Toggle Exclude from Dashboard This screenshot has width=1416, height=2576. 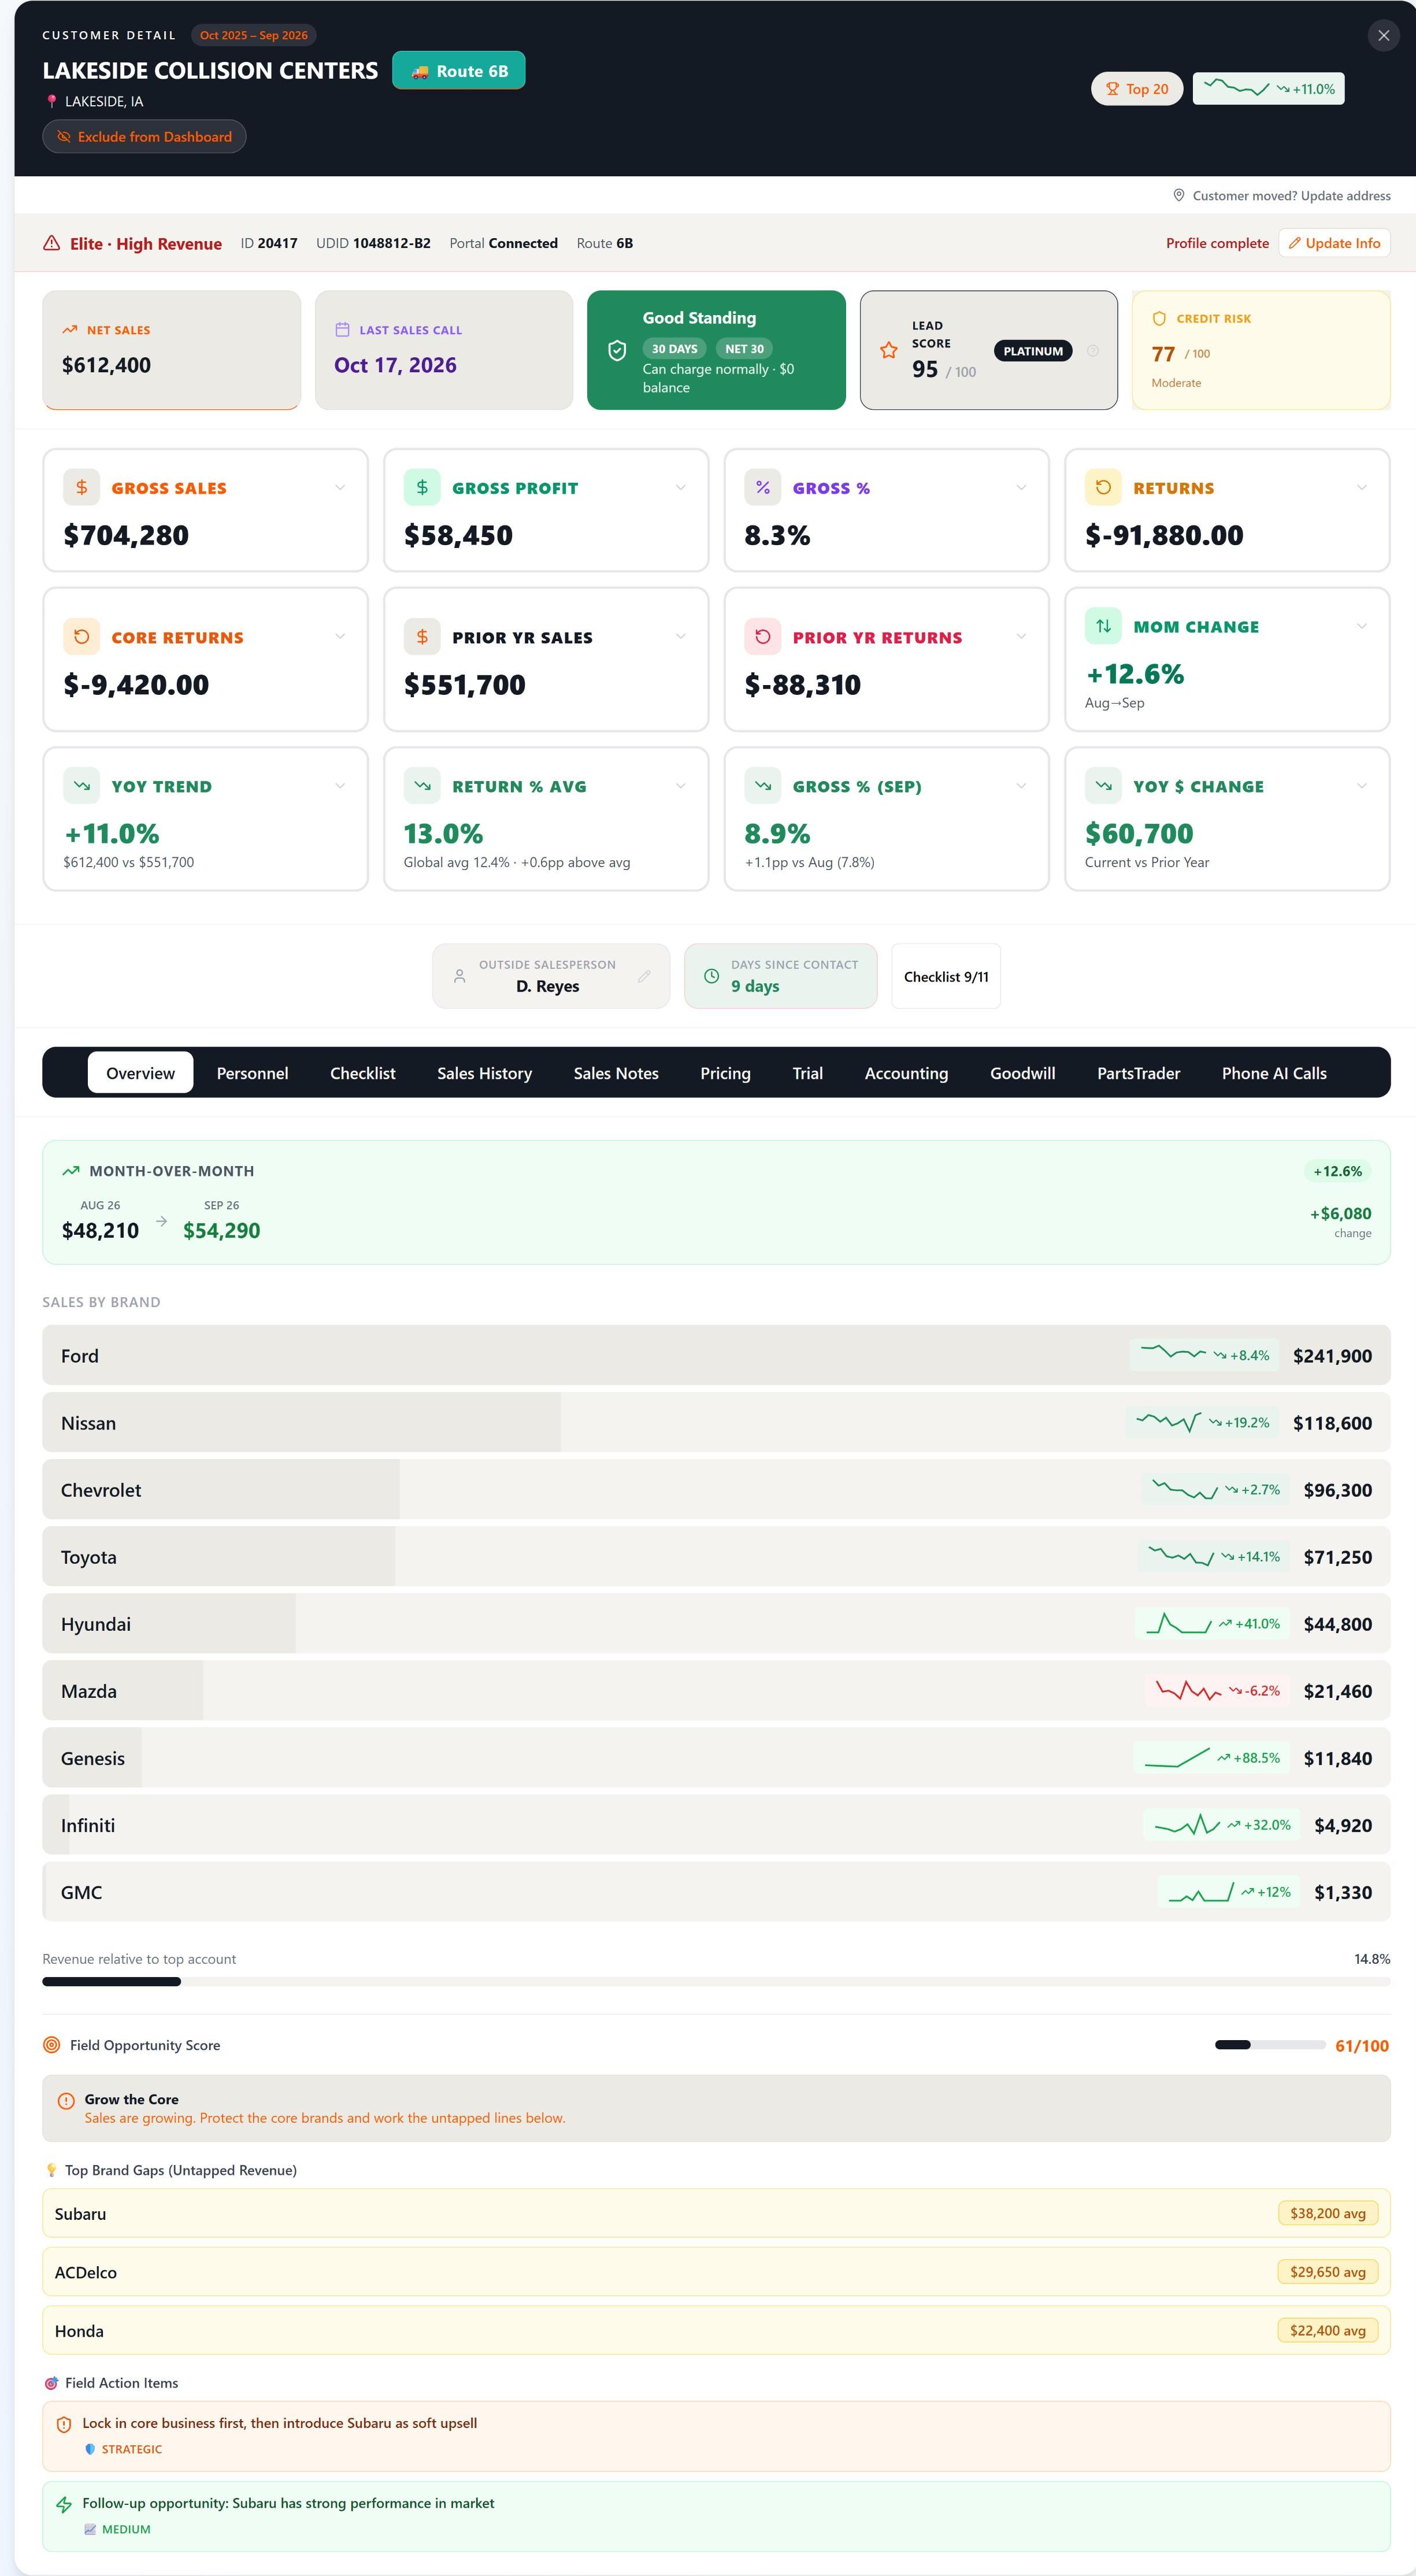coord(144,137)
